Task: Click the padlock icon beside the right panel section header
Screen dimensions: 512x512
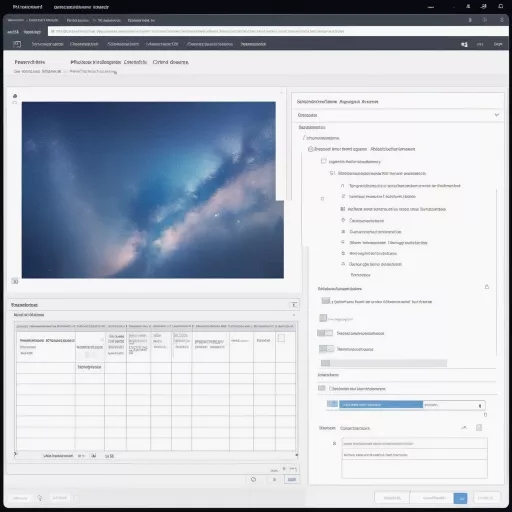Action: click(x=487, y=287)
